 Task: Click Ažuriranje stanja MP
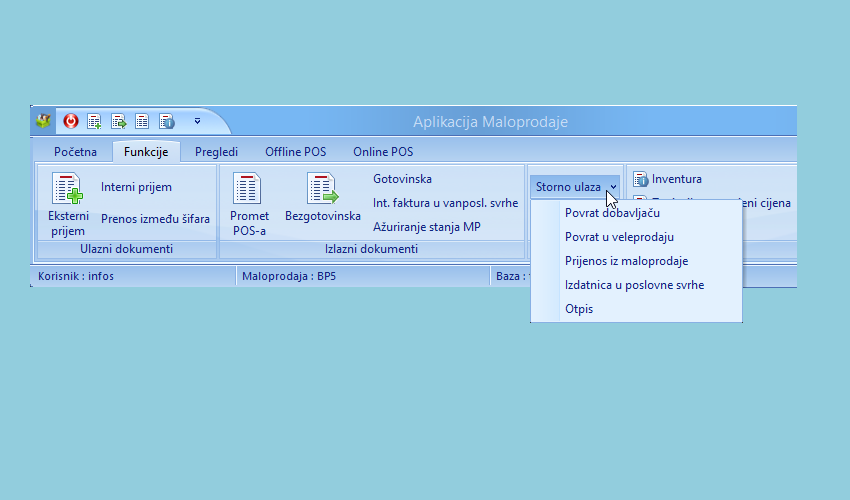(426, 227)
